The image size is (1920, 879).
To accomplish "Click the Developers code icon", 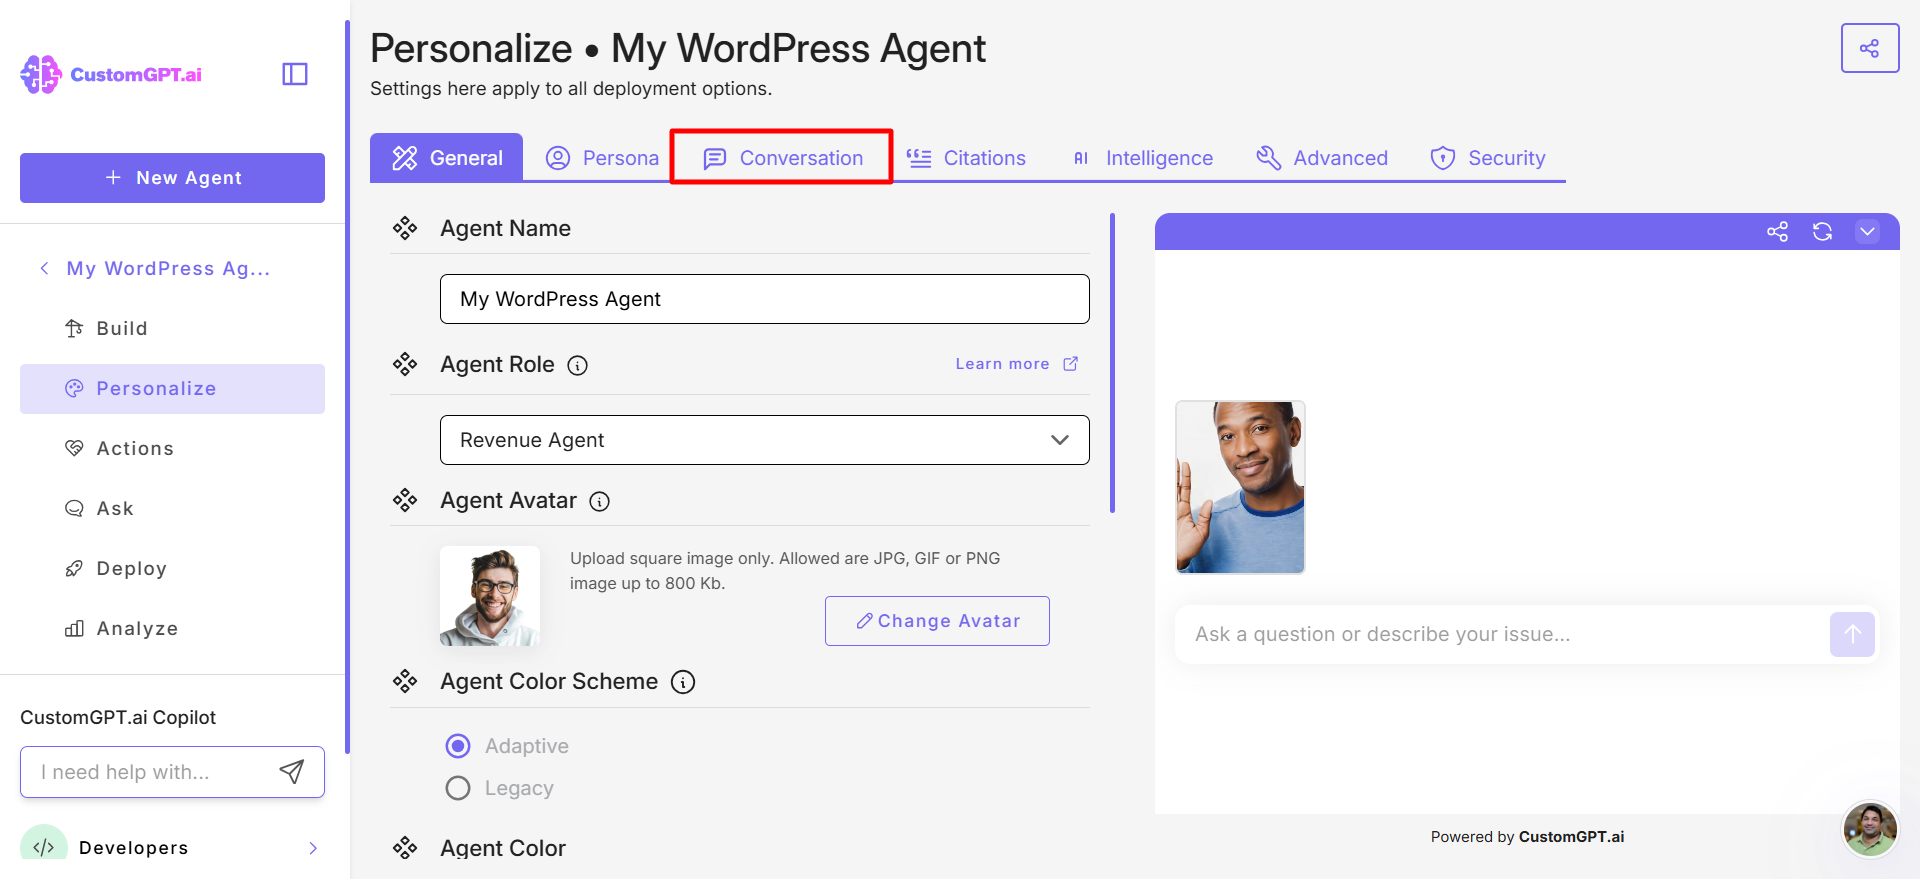I will click(x=44, y=847).
